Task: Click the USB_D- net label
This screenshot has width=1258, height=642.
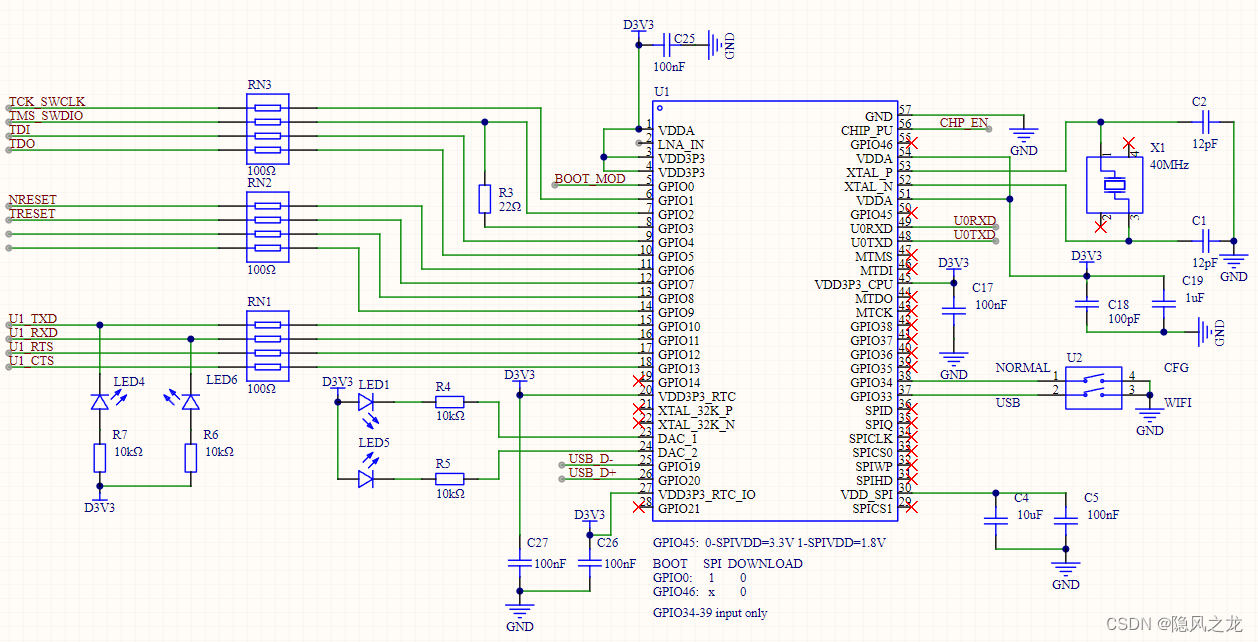Action: click(x=591, y=459)
